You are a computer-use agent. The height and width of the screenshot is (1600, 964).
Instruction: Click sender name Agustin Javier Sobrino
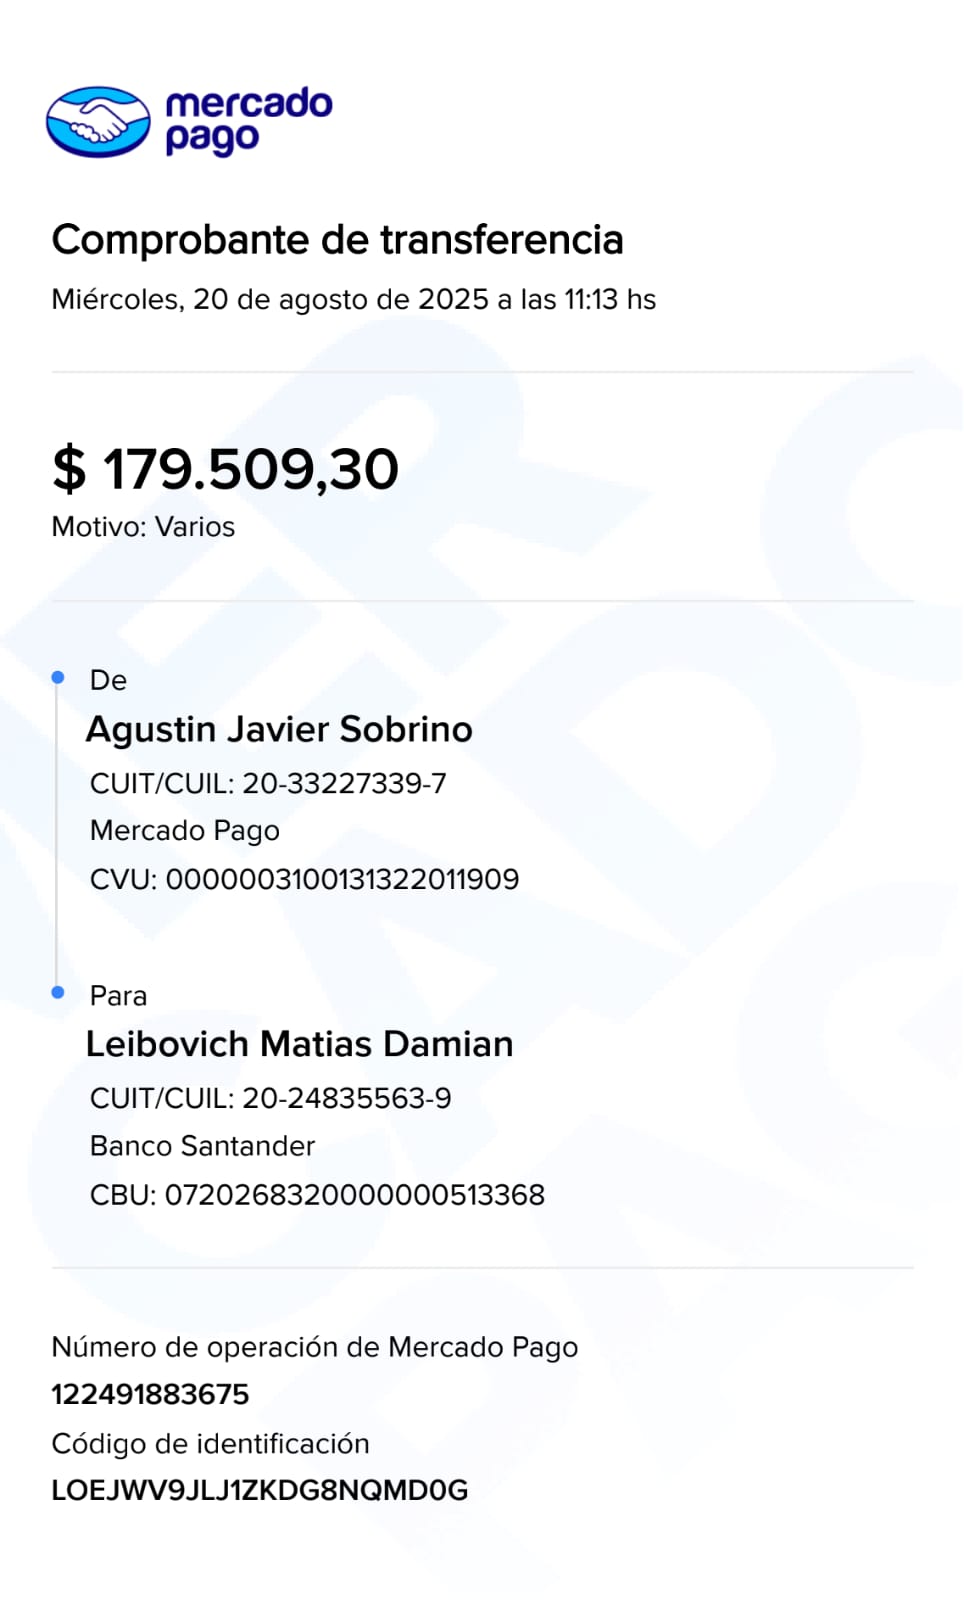pyautogui.click(x=279, y=730)
